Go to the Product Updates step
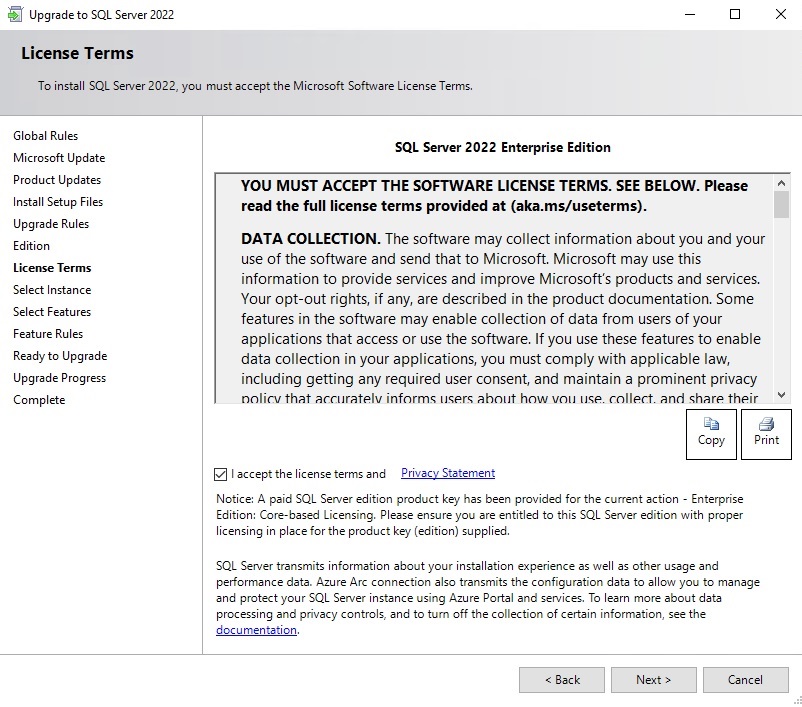Viewport: 802px width, 707px height. pyautogui.click(x=57, y=180)
